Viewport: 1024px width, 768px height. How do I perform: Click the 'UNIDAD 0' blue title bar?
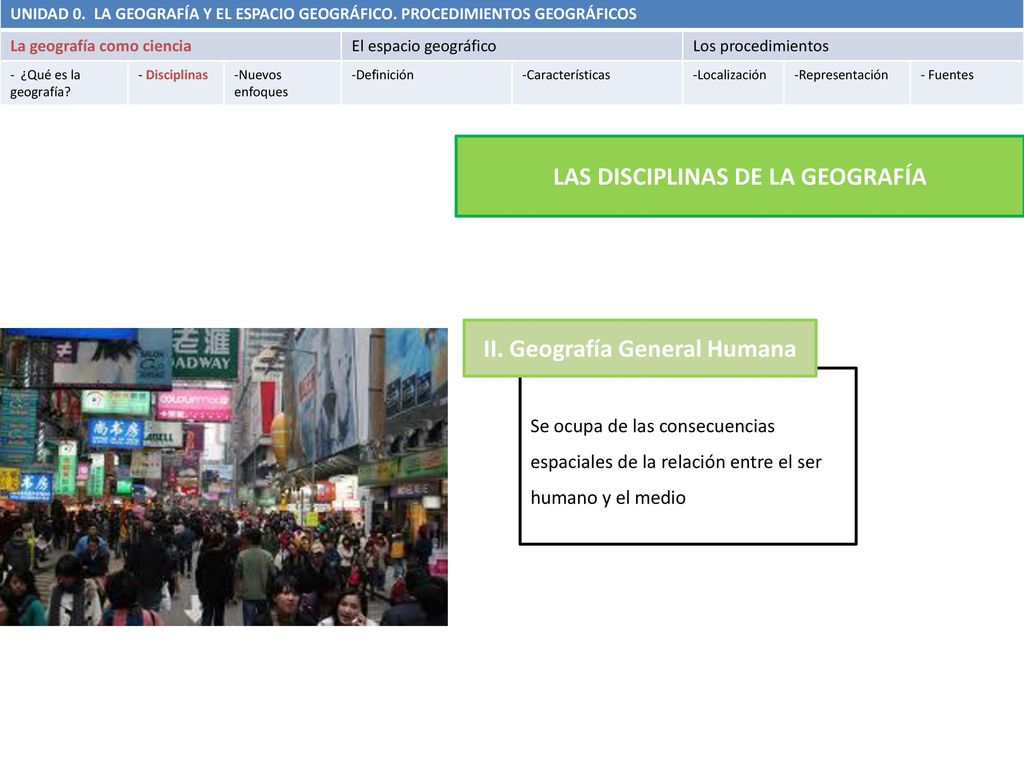point(512,14)
